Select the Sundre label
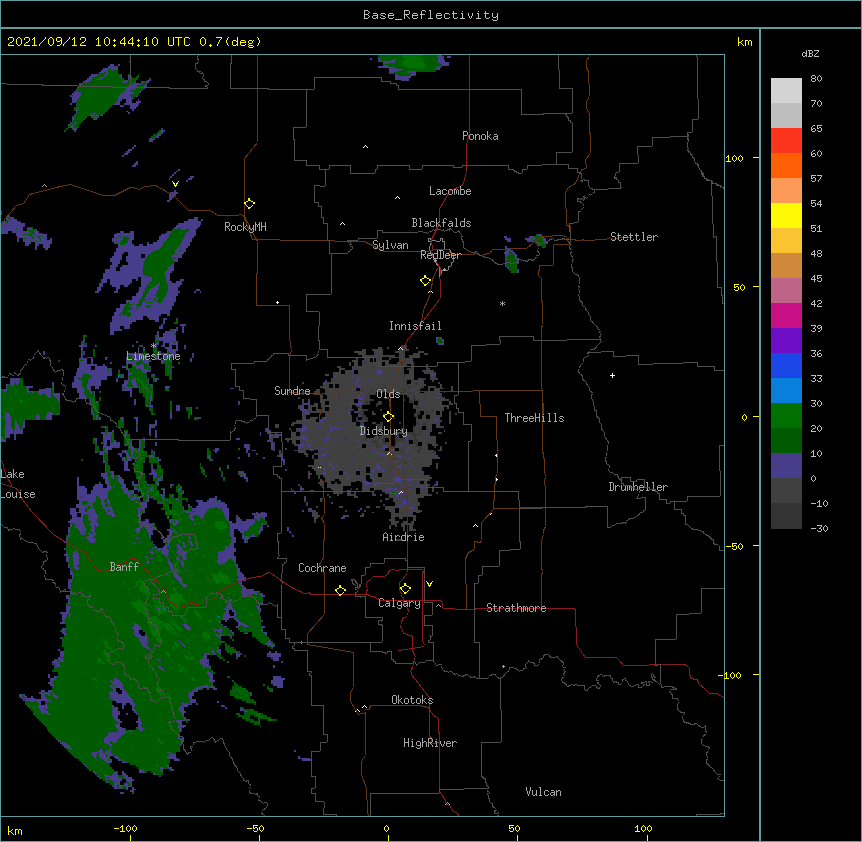862x842 pixels. coord(292,391)
